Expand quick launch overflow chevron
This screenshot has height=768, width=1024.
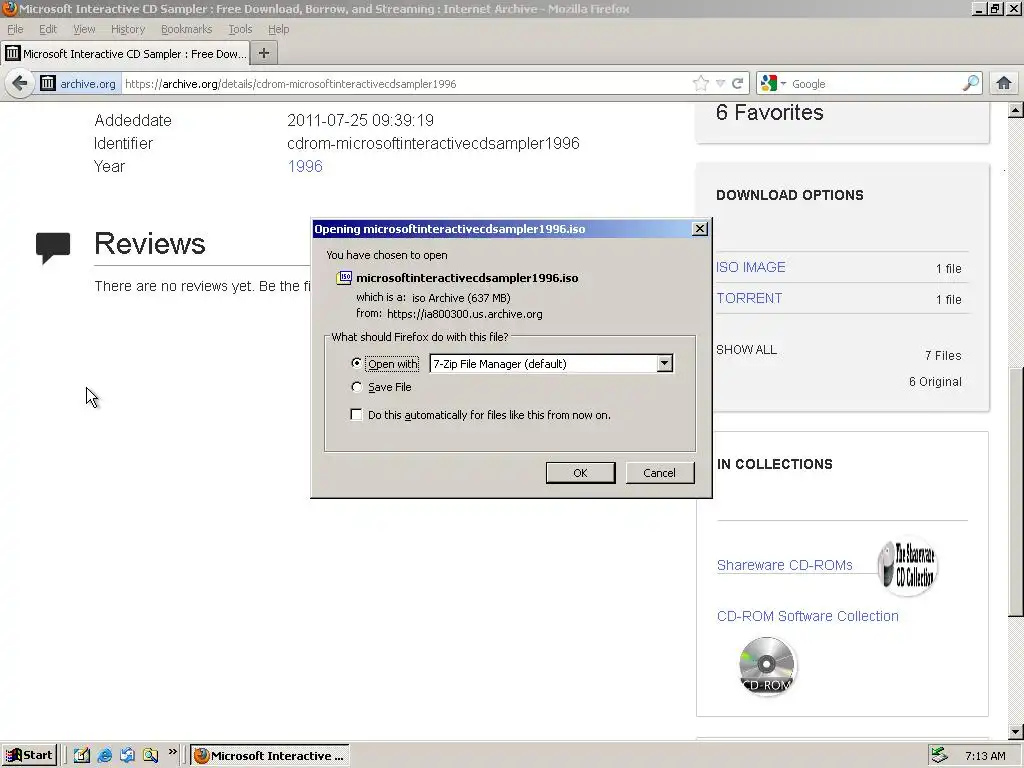172,752
